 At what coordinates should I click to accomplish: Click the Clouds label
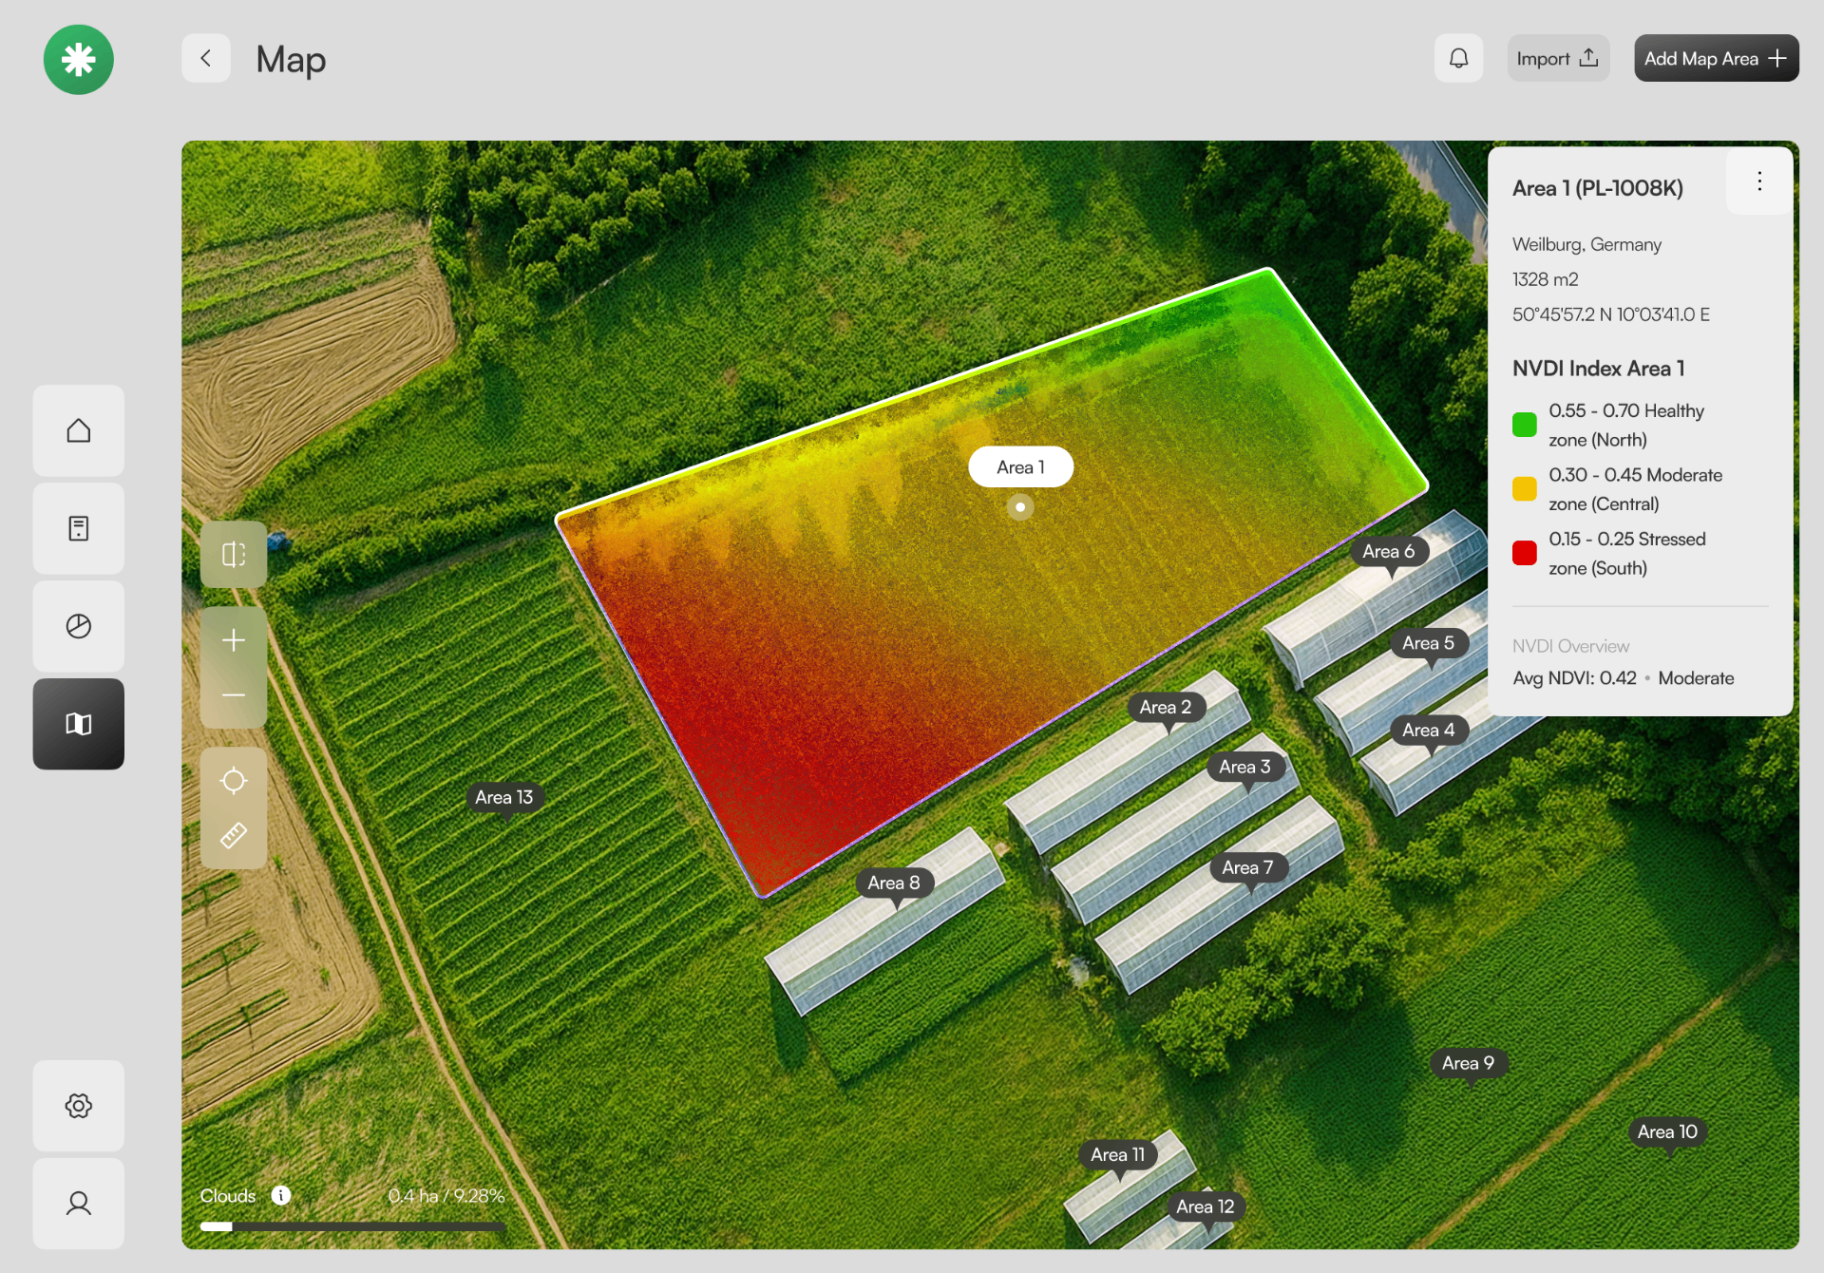pyautogui.click(x=228, y=1196)
